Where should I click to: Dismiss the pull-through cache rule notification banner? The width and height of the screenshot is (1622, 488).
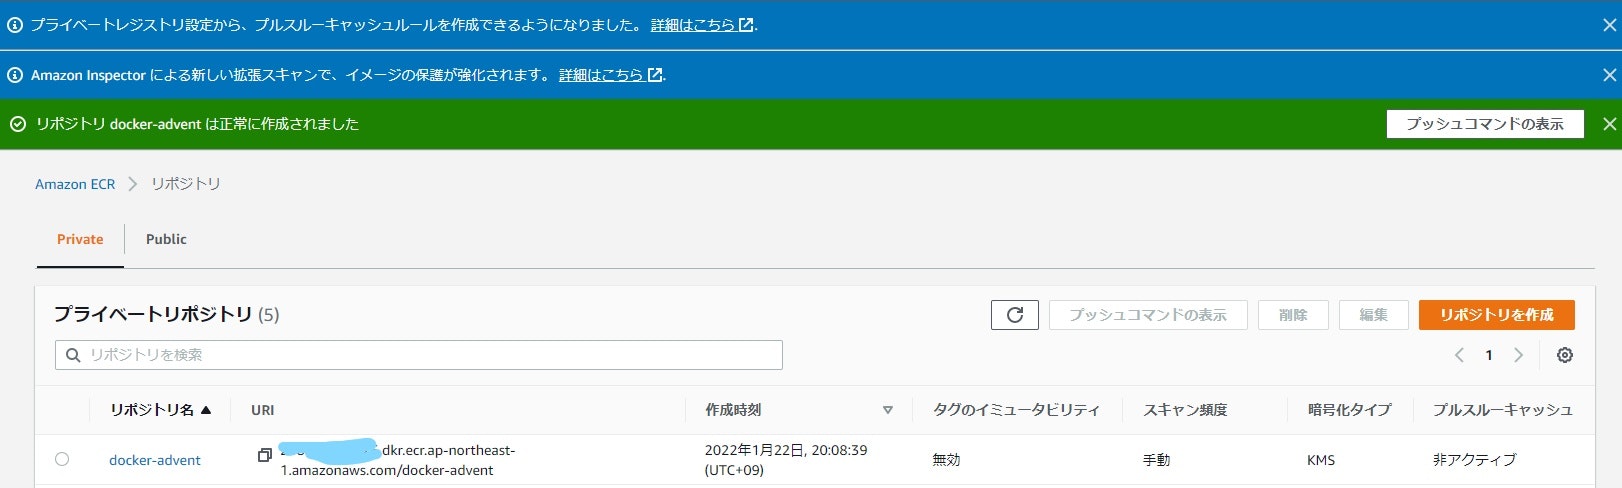[1609, 25]
